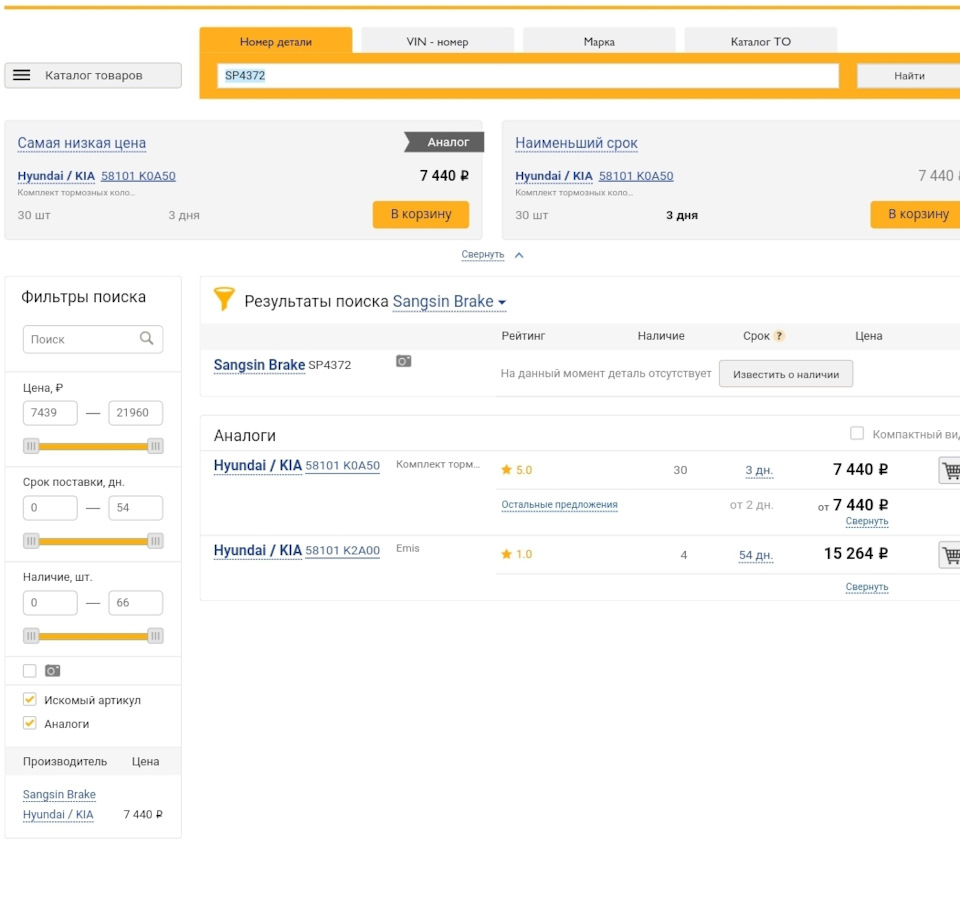The height and width of the screenshot is (897, 960).
Task: Click В корзину in Самая низкая цена card
Action: 421,214
